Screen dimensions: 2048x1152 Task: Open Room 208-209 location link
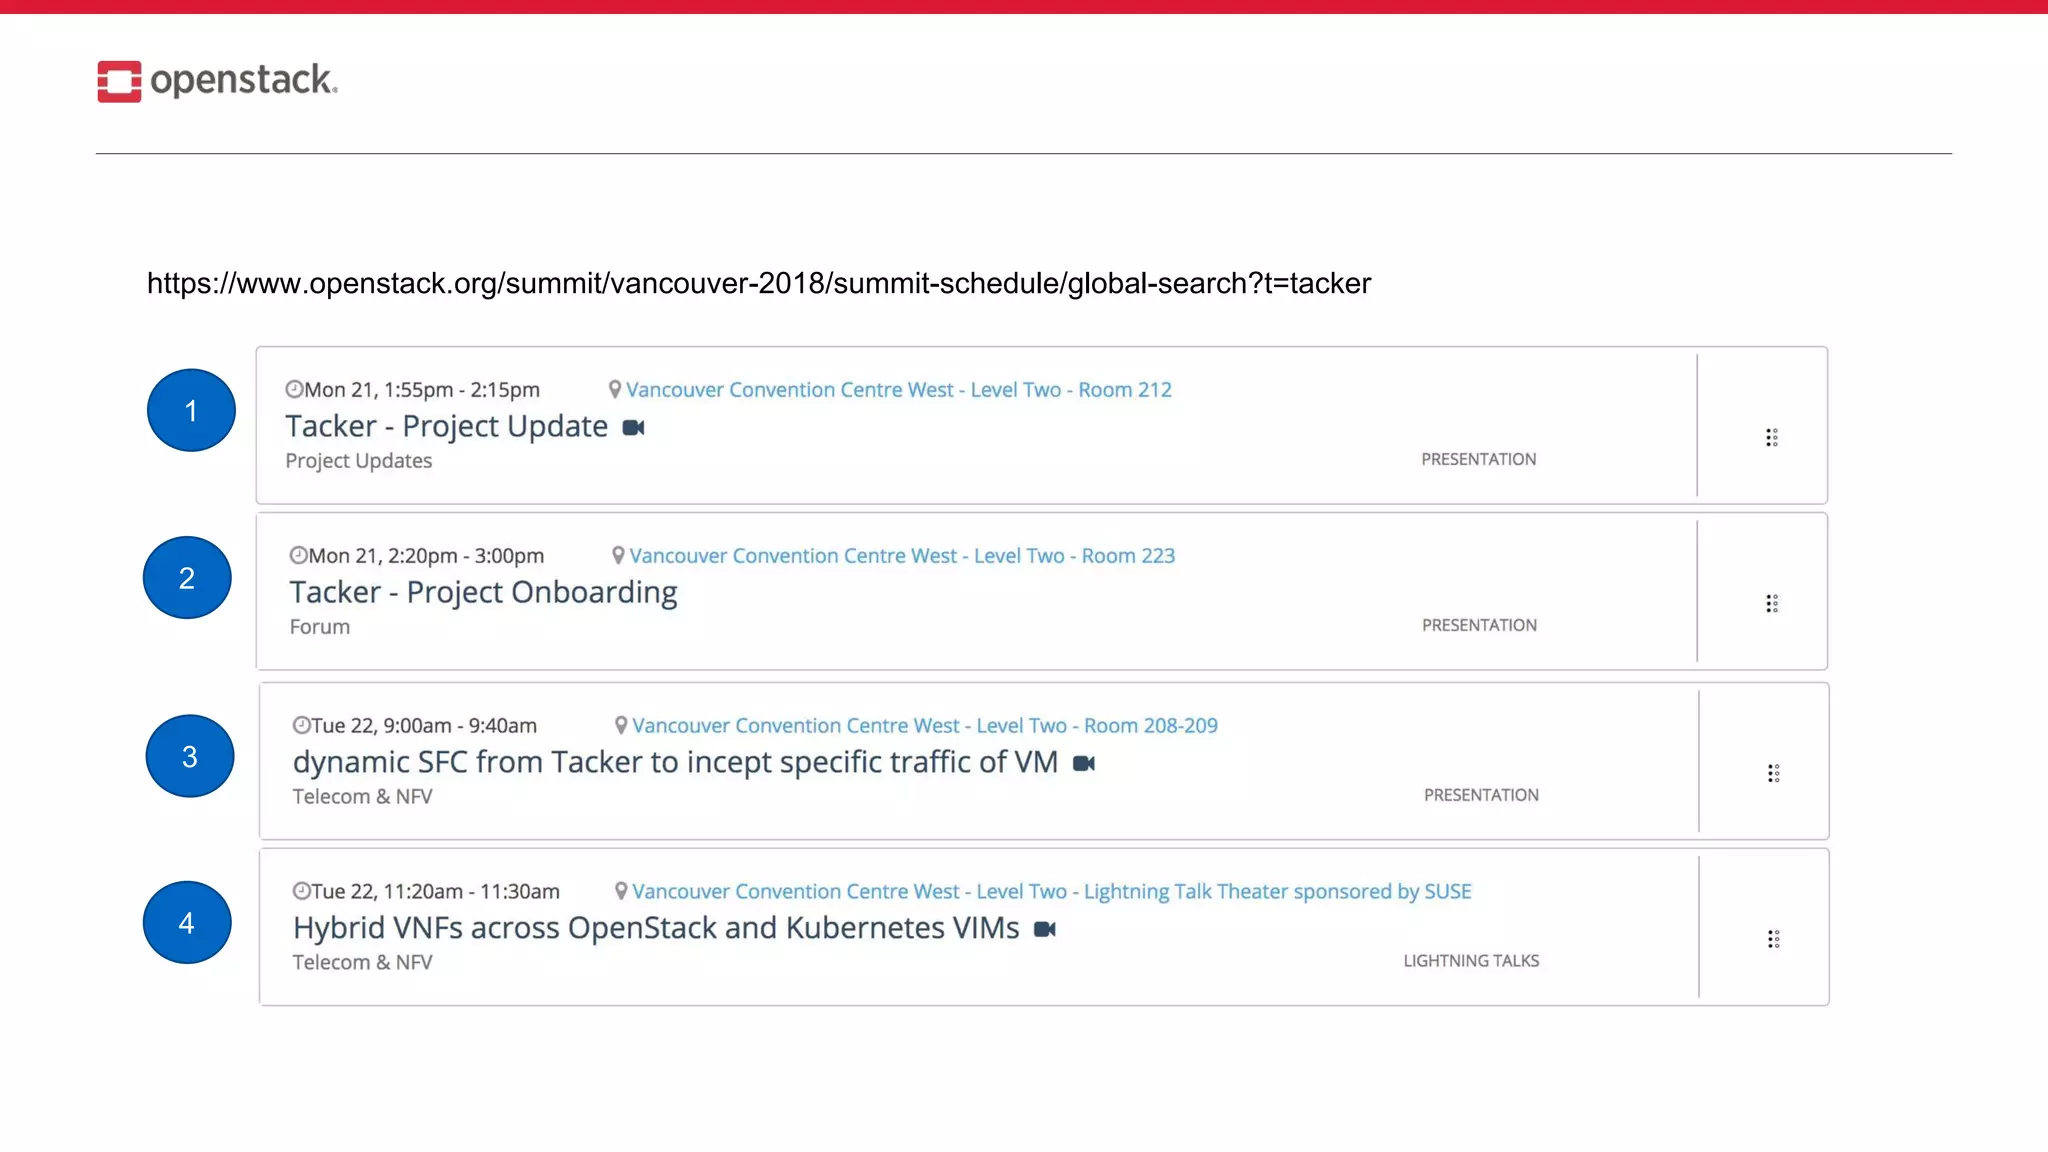pos(924,726)
